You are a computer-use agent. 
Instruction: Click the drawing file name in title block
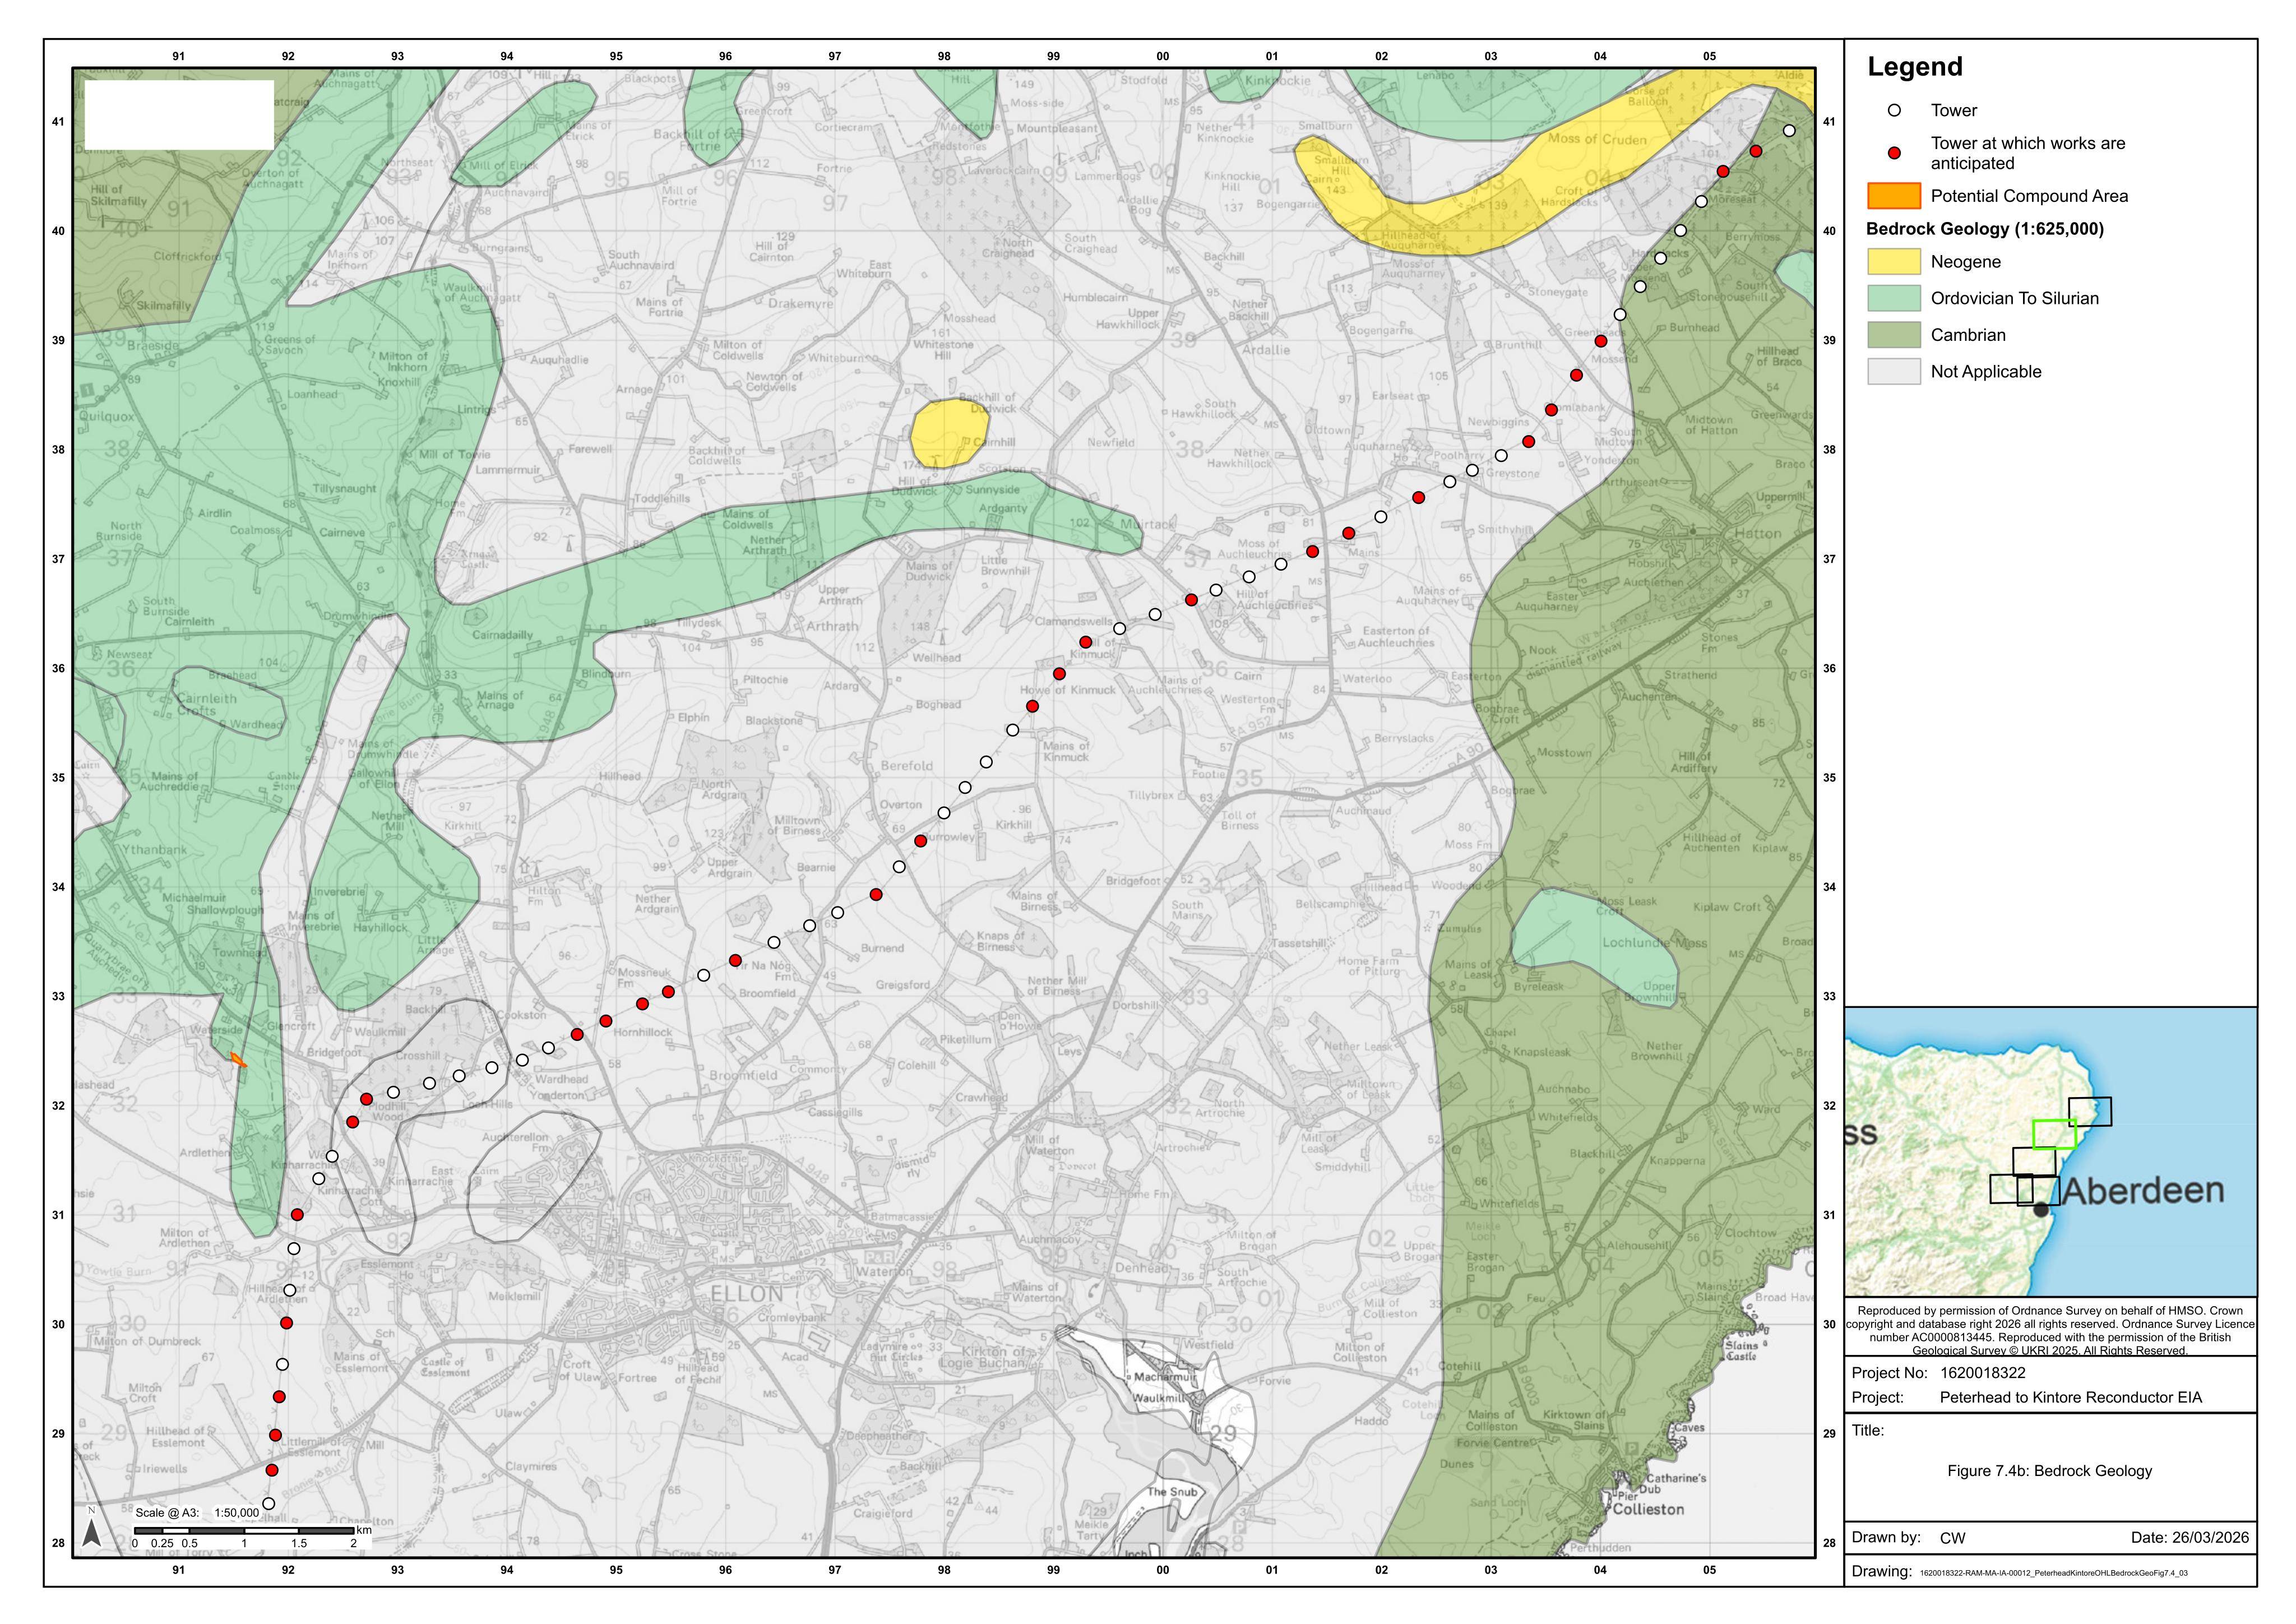tap(2054, 1573)
